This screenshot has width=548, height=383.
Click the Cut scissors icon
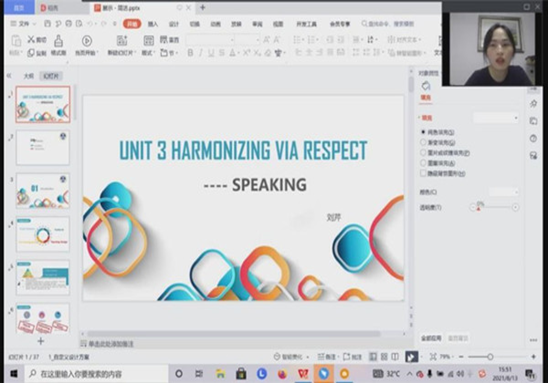pyautogui.click(x=31, y=39)
